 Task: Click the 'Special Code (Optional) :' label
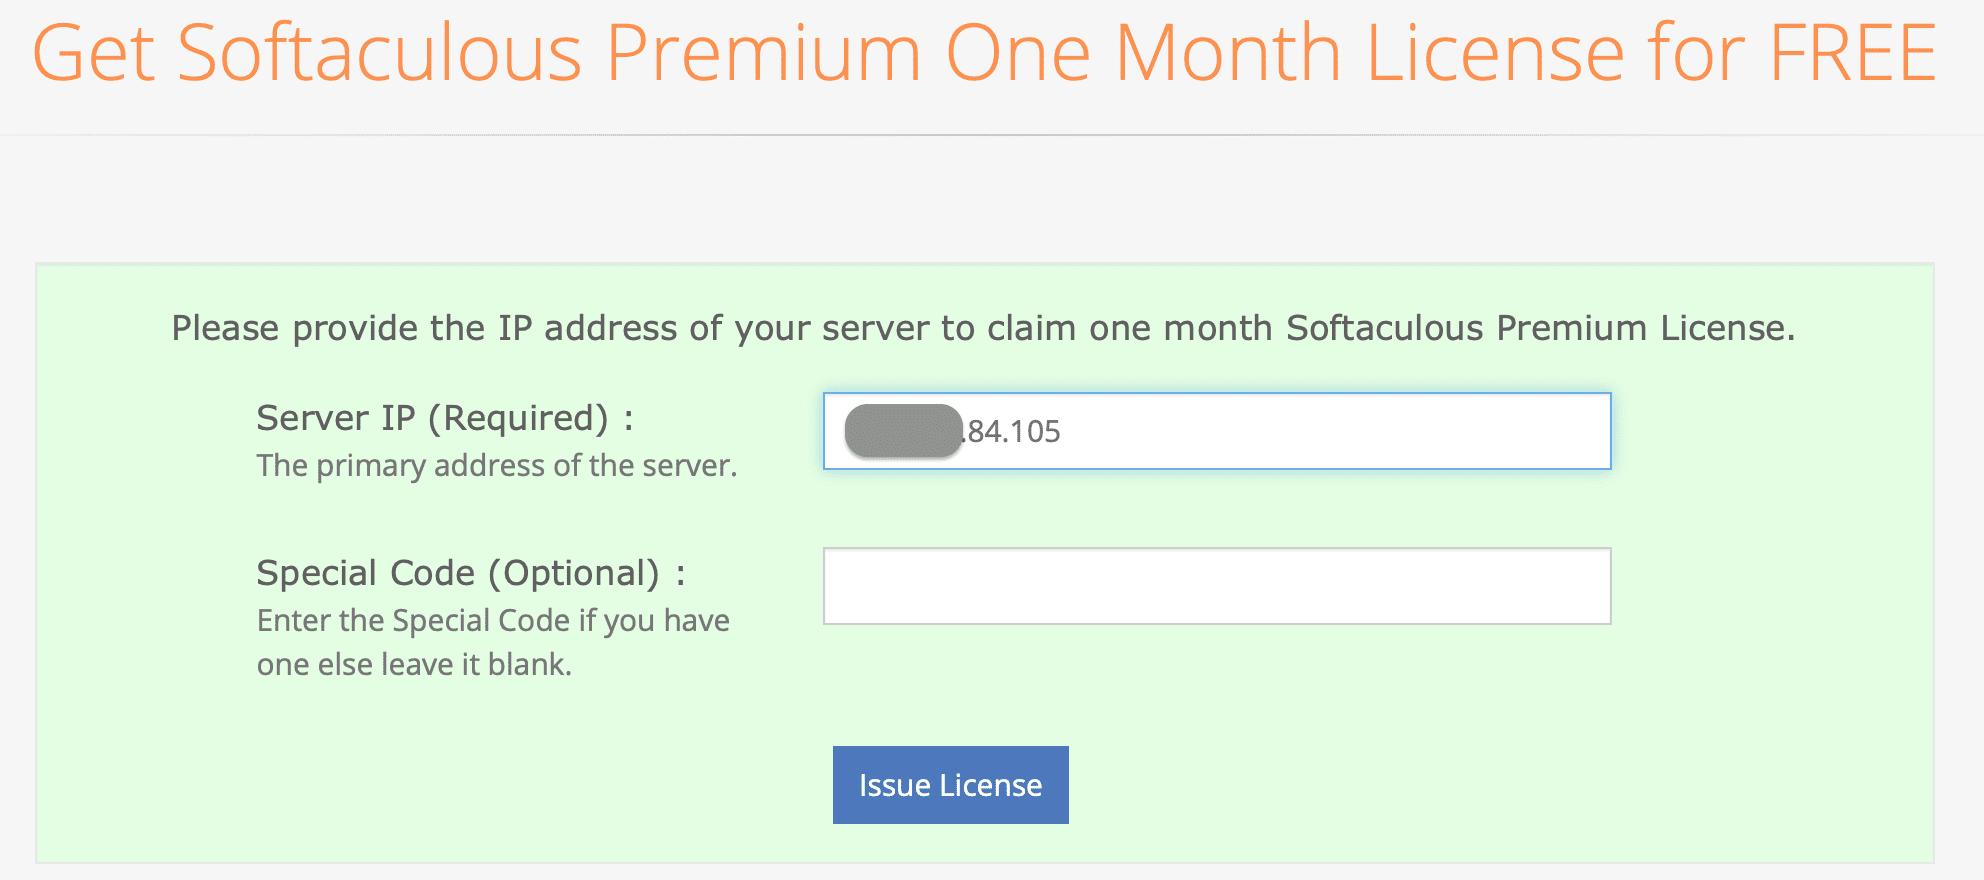click(x=471, y=573)
